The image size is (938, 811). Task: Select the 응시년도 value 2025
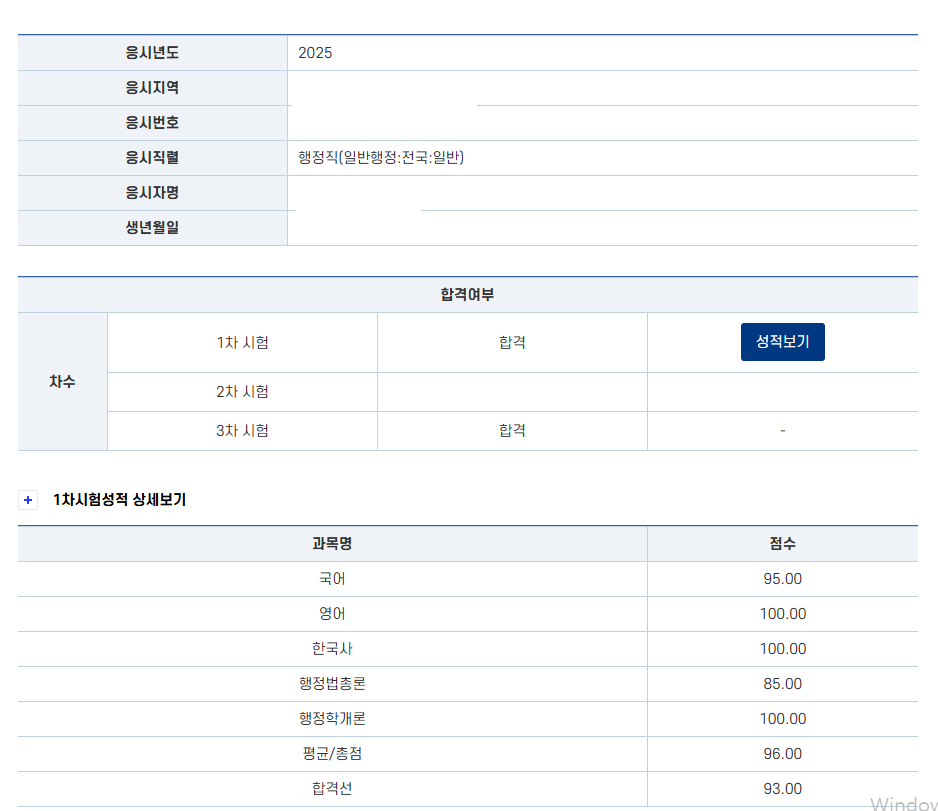click(315, 53)
